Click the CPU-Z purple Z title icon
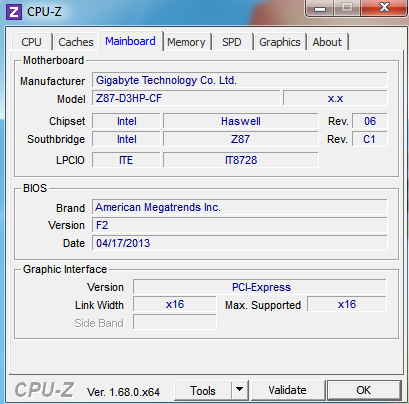The height and width of the screenshot is (404, 409). (x=14, y=12)
